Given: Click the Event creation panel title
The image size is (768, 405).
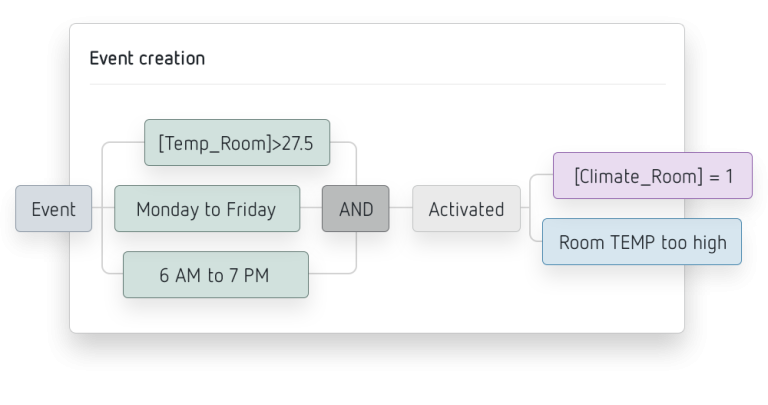Looking at the screenshot, I should (147, 58).
